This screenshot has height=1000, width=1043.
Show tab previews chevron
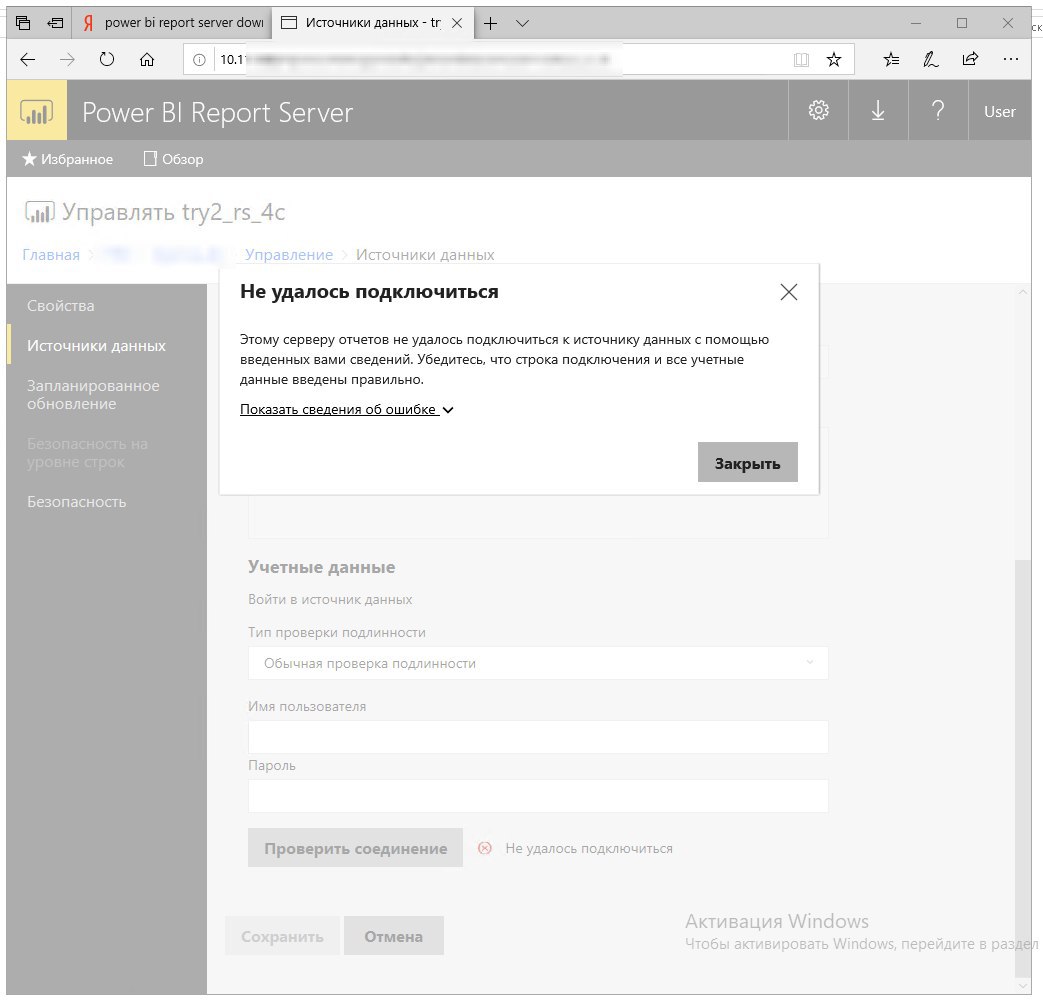(523, 23)
